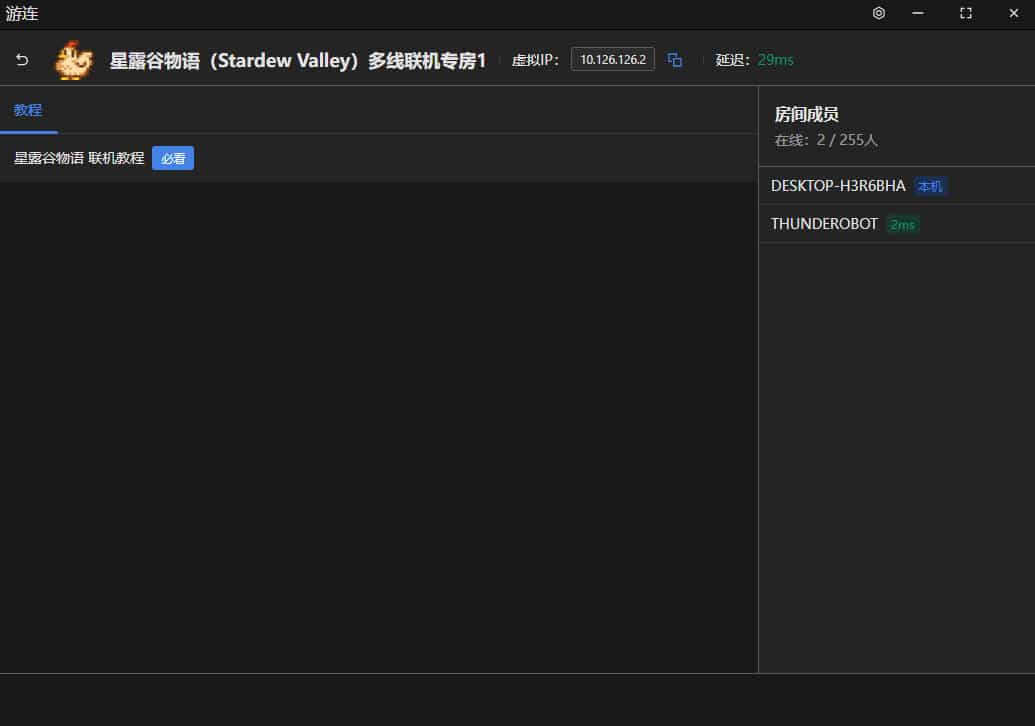Maximize the 游连 window
The image size is (1035, 726).
pos(966,13)
